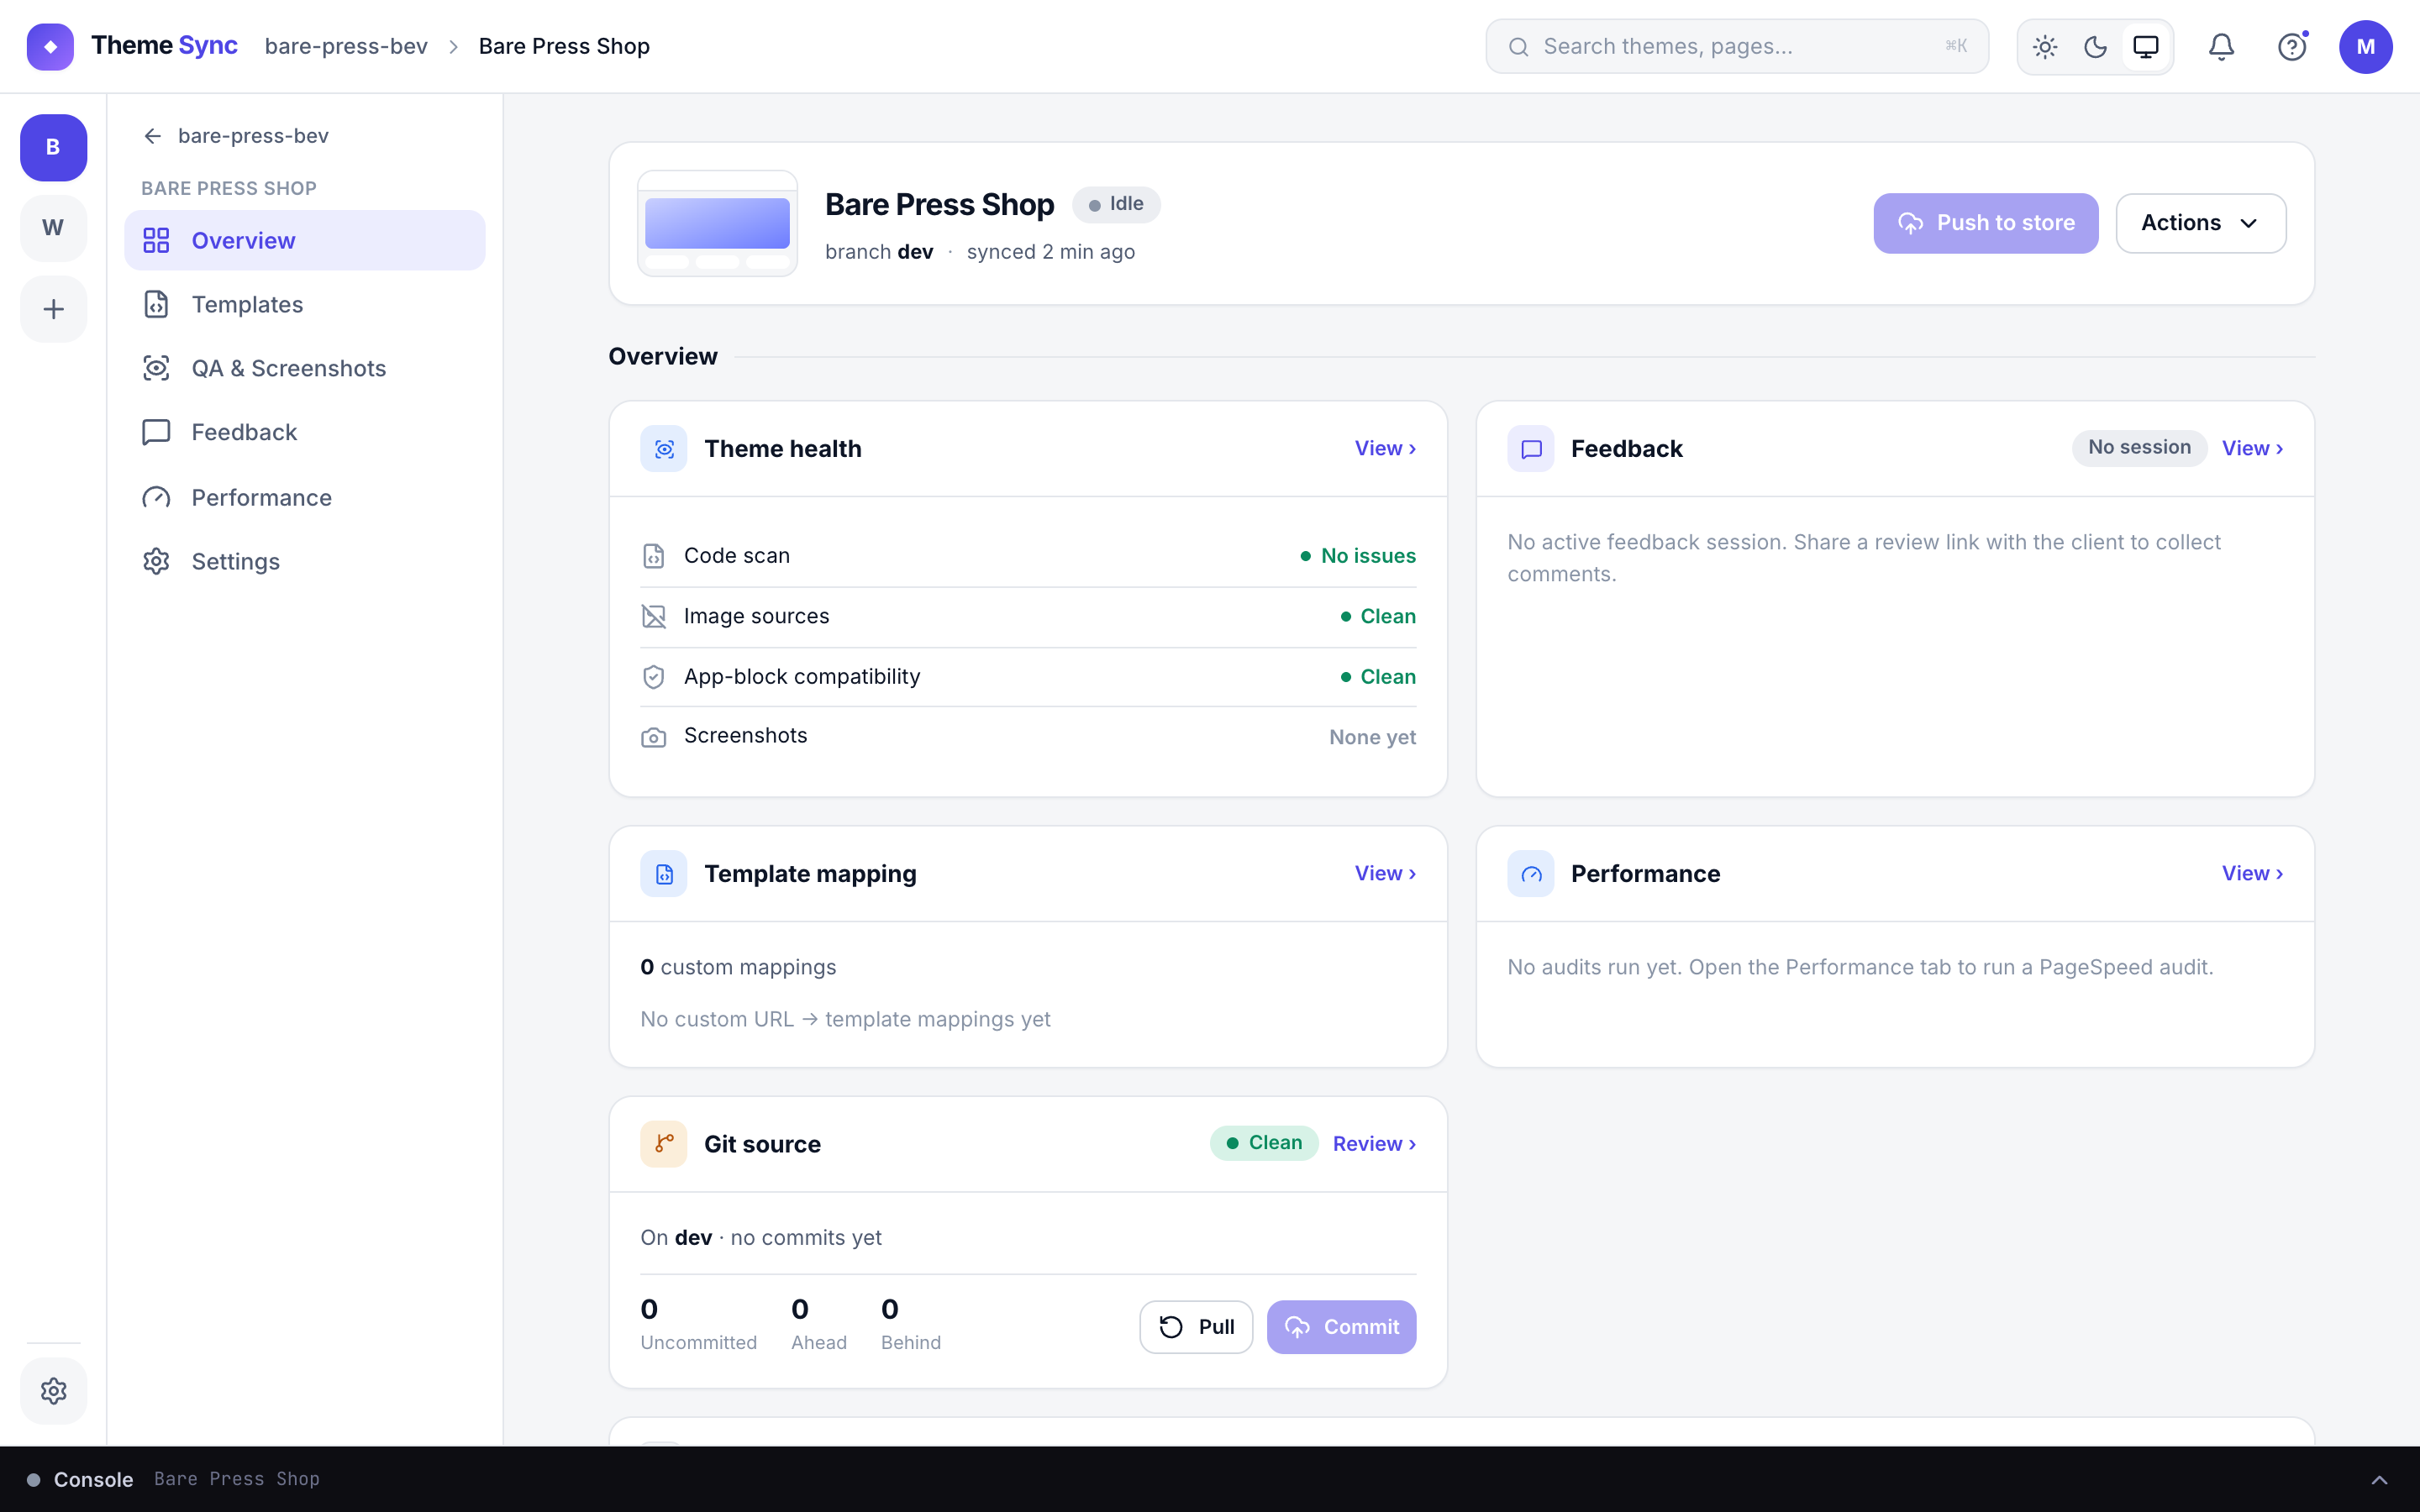The image size is (2420, 1512).
Task: Open the Performance sidebar item
Action: click(305, 497)
